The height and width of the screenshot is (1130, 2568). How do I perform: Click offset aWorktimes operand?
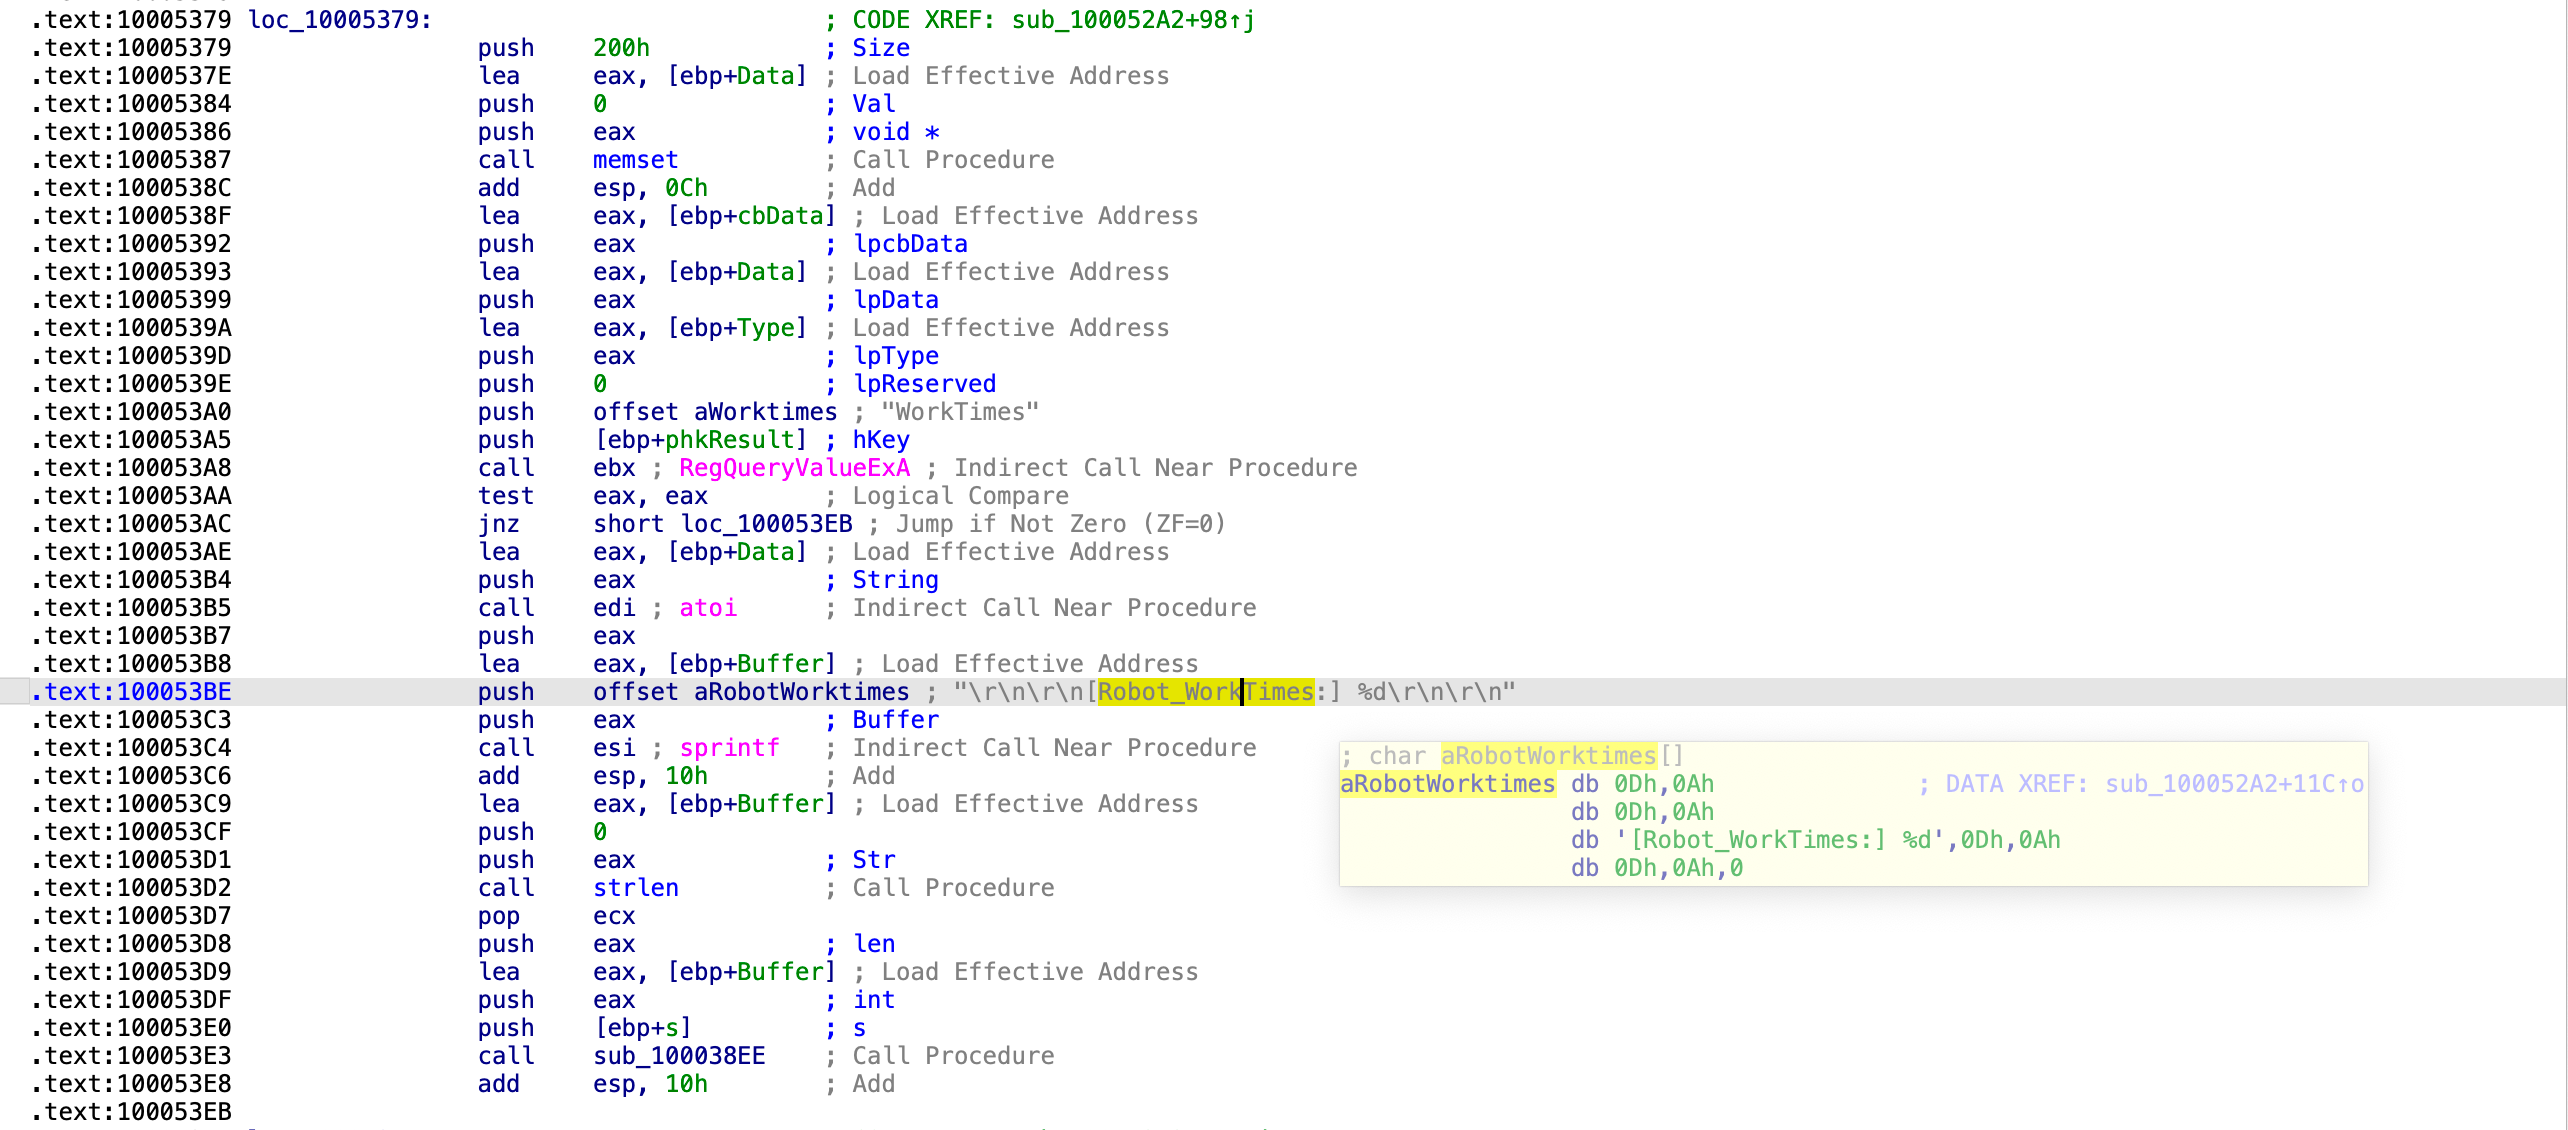coord(715,412)
